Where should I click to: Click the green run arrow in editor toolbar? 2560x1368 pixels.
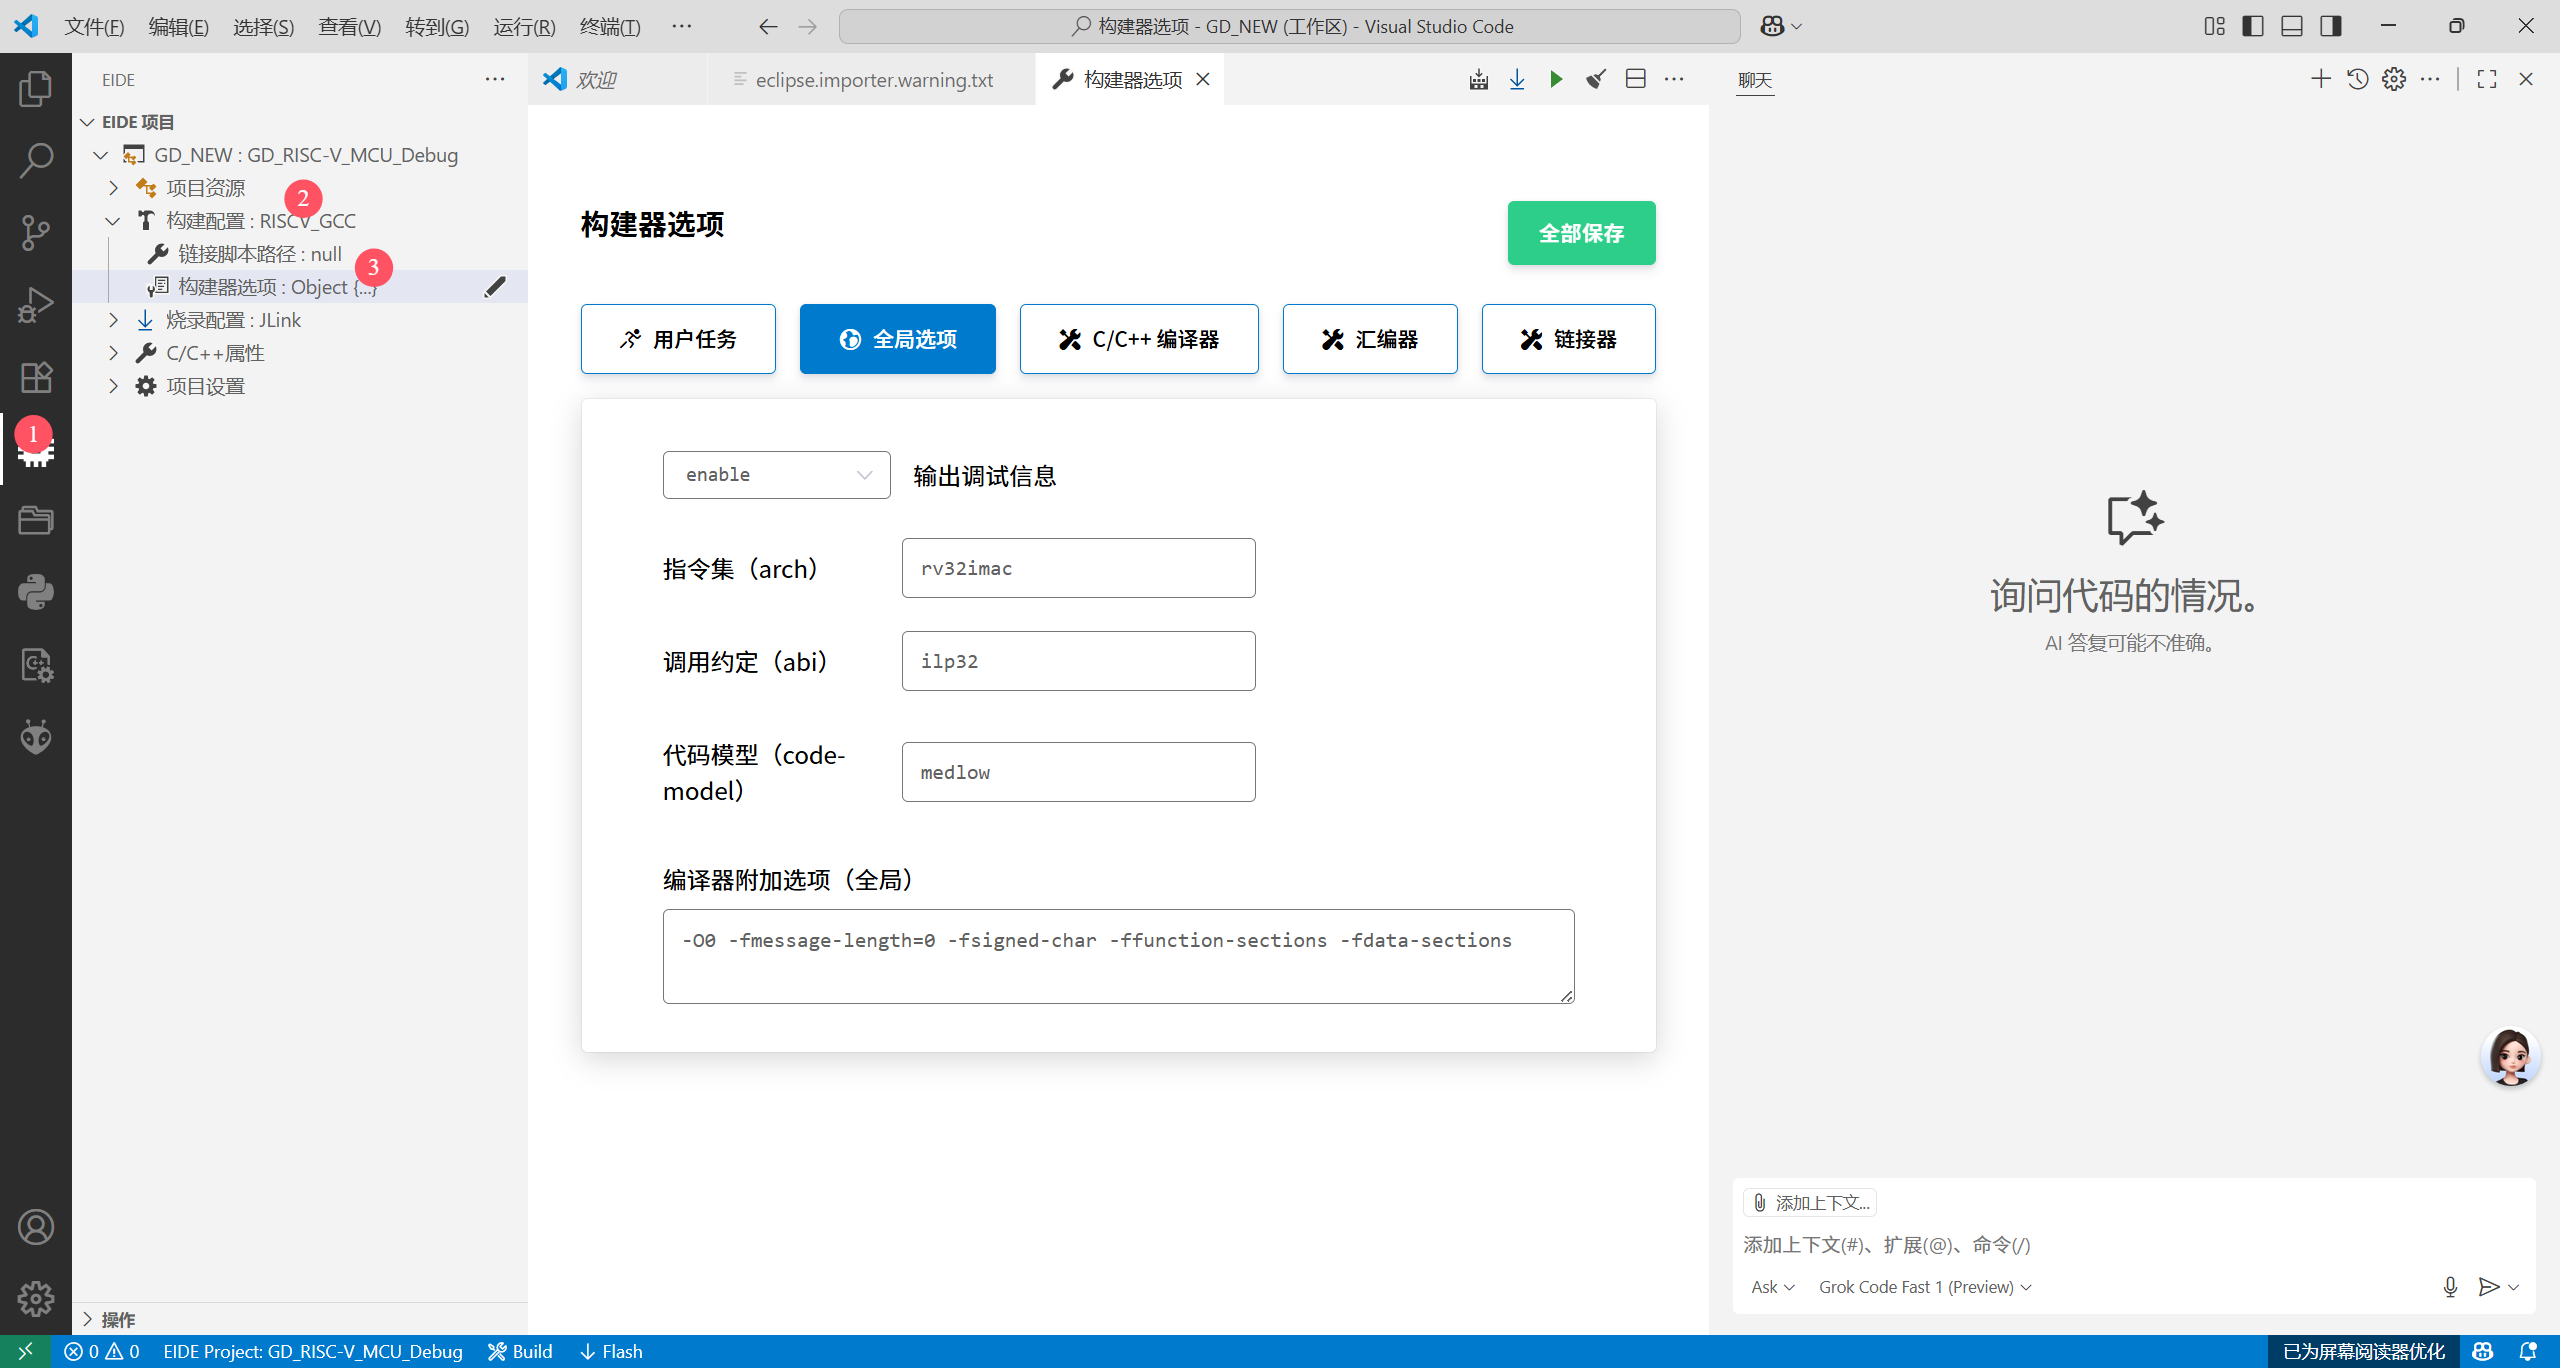click(1556, 80)
